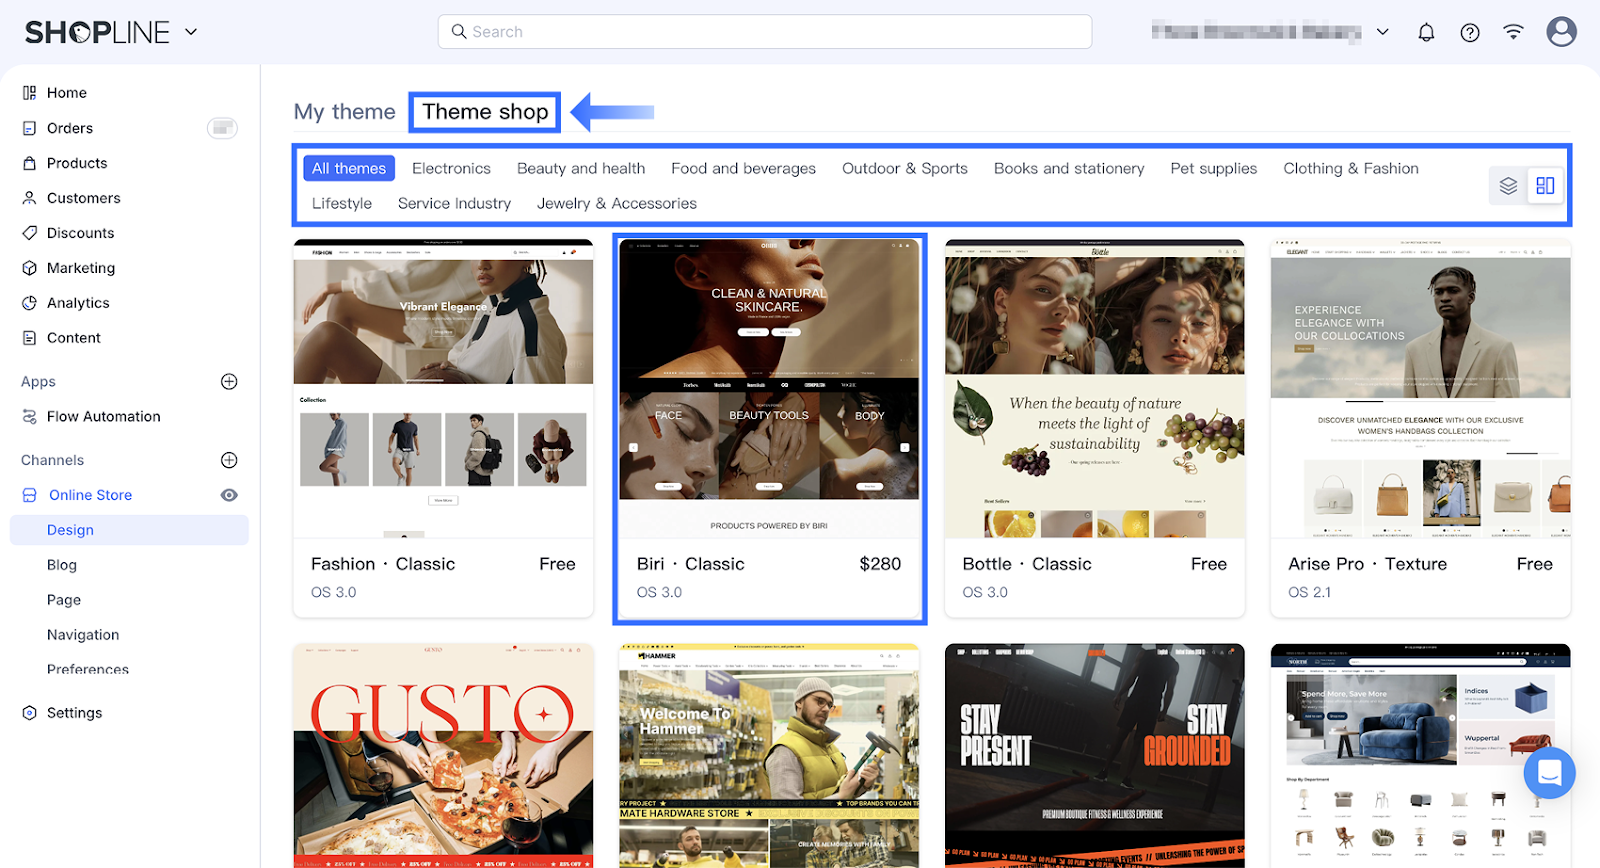Add a new app with plus icon
The width and height of the screenshot is (1600, 868).
[x=229, y=381]
